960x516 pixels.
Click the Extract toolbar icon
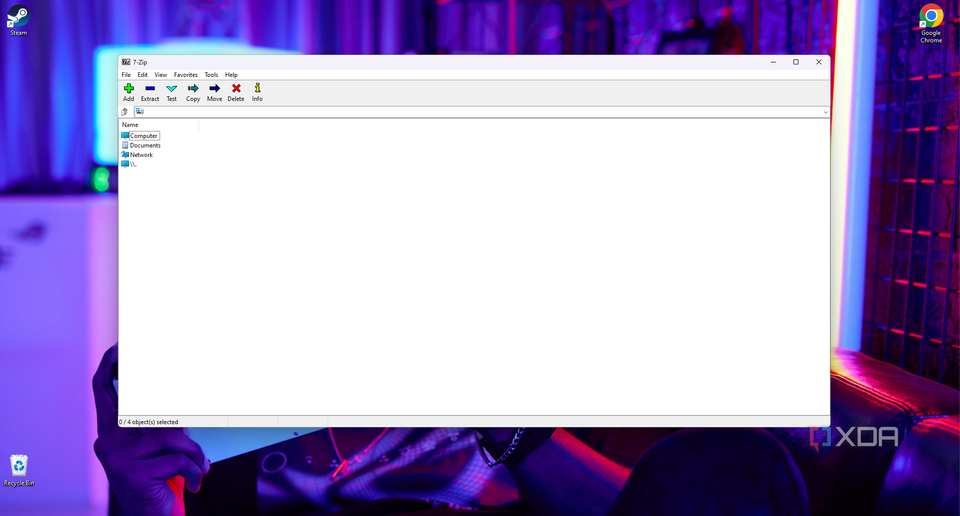(x=150, y=89)
